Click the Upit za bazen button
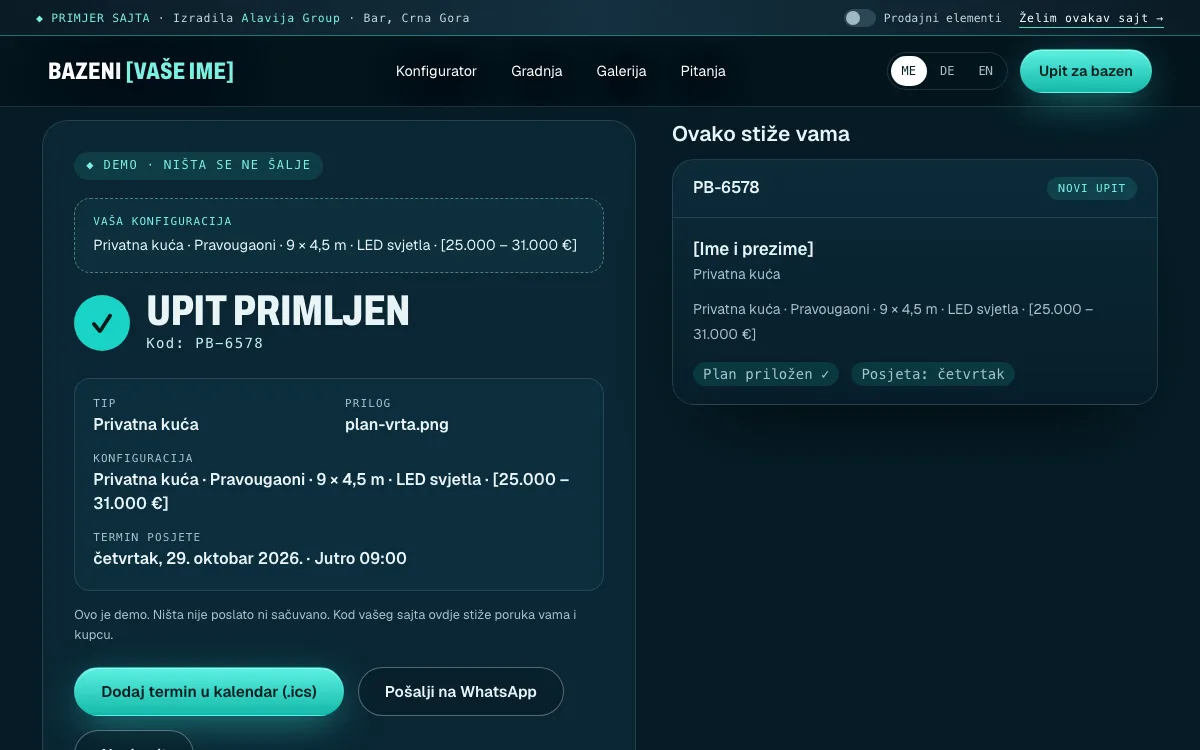The width and height of the screenshot is (1200, 750). [x=1086, y=71]
